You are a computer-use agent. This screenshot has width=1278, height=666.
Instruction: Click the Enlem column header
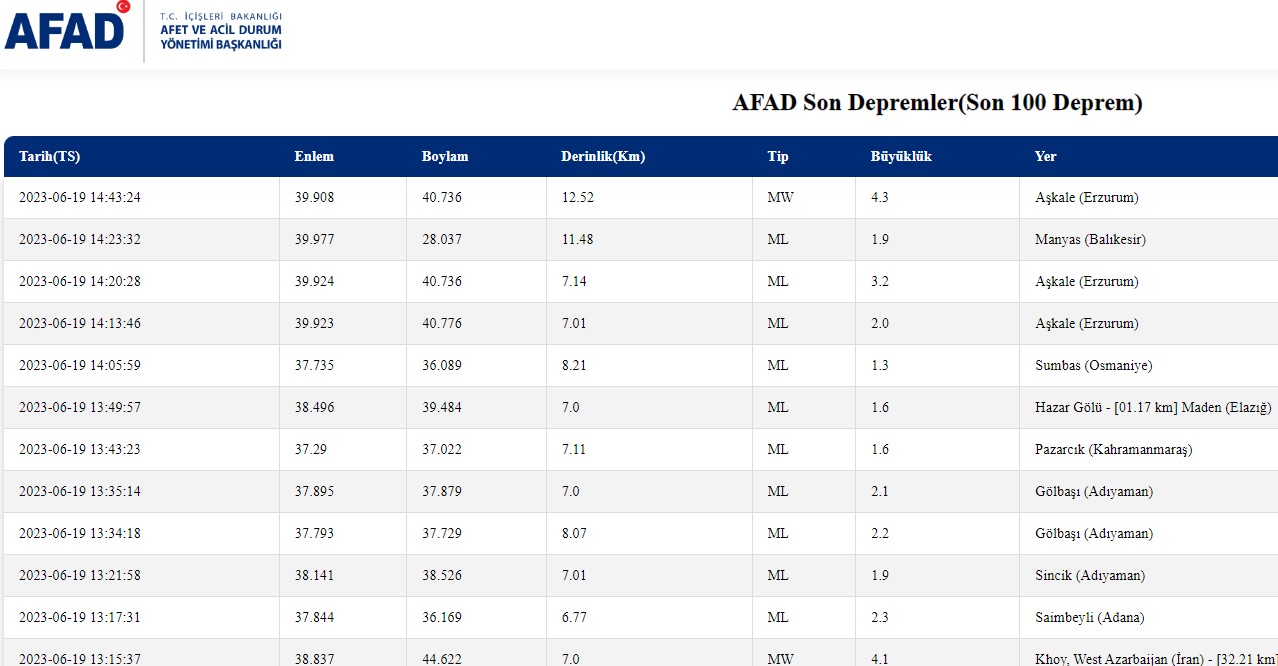tap(314, 157)
